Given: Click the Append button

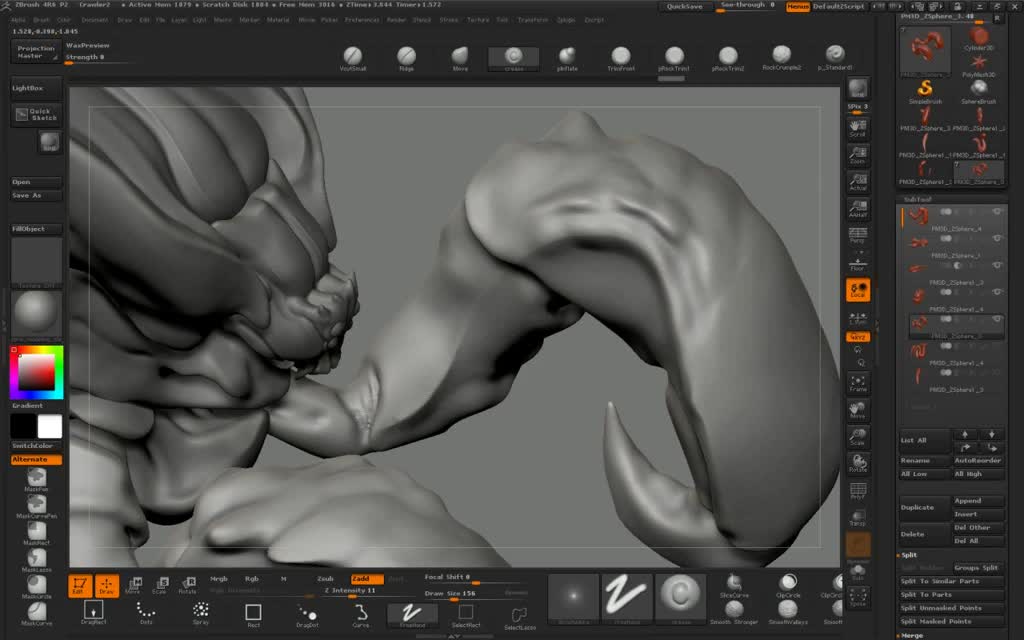Looking at the screenshot, I should click(978, 501).
